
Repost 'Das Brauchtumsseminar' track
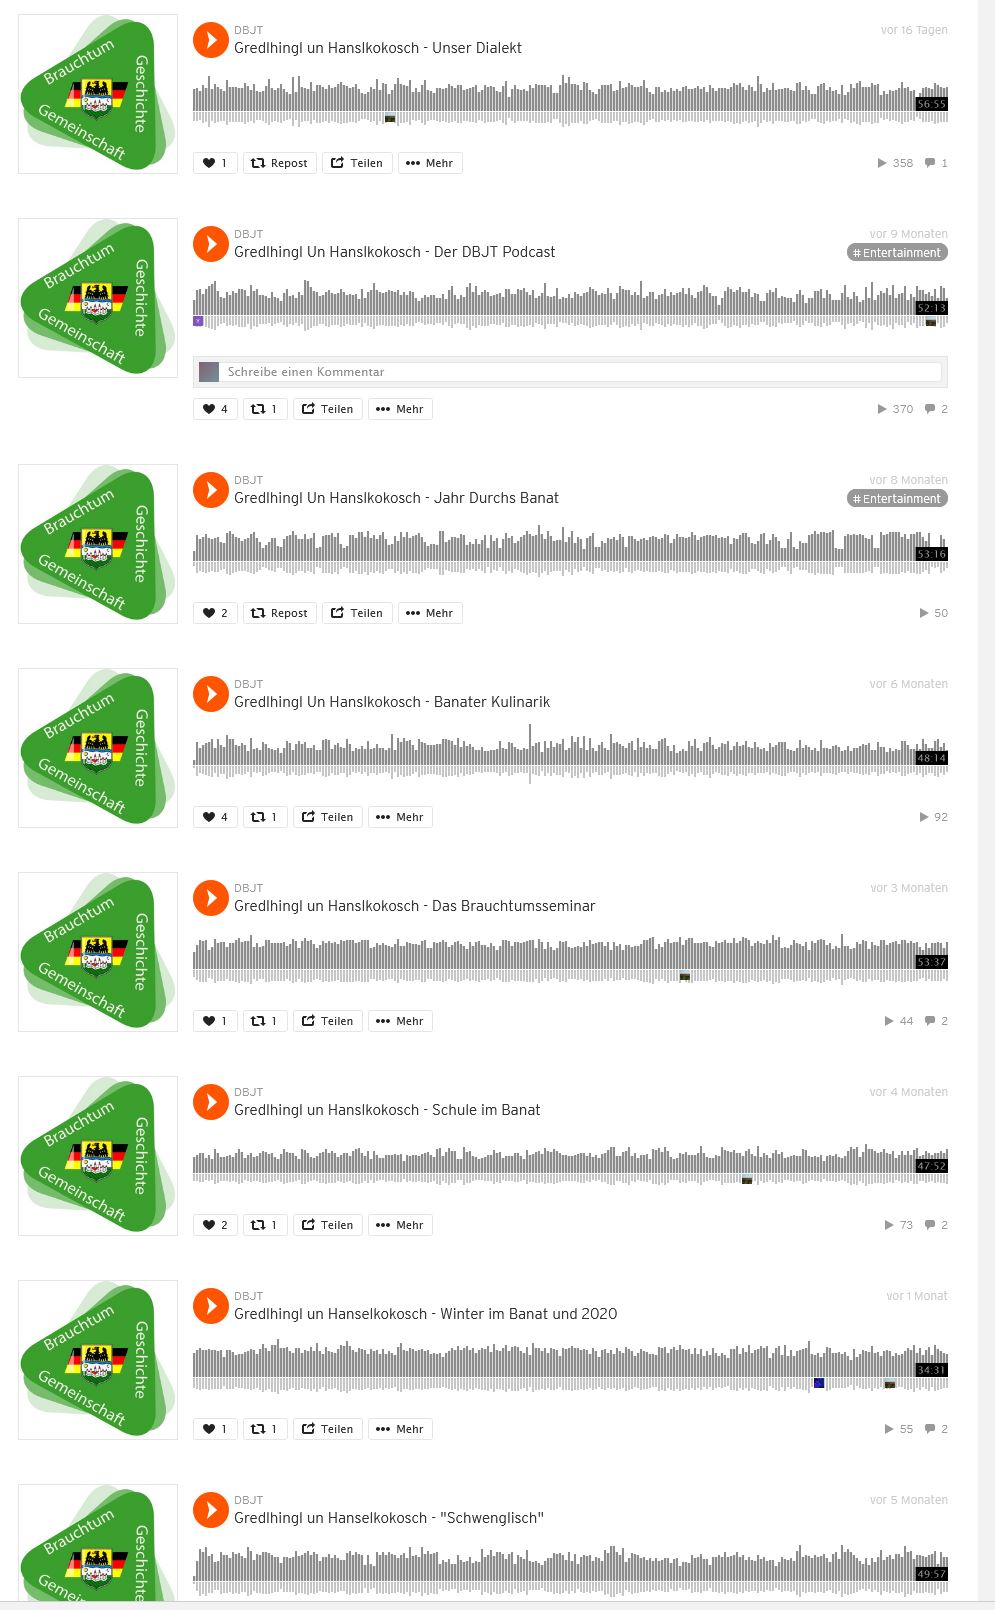click(265, 1021)
